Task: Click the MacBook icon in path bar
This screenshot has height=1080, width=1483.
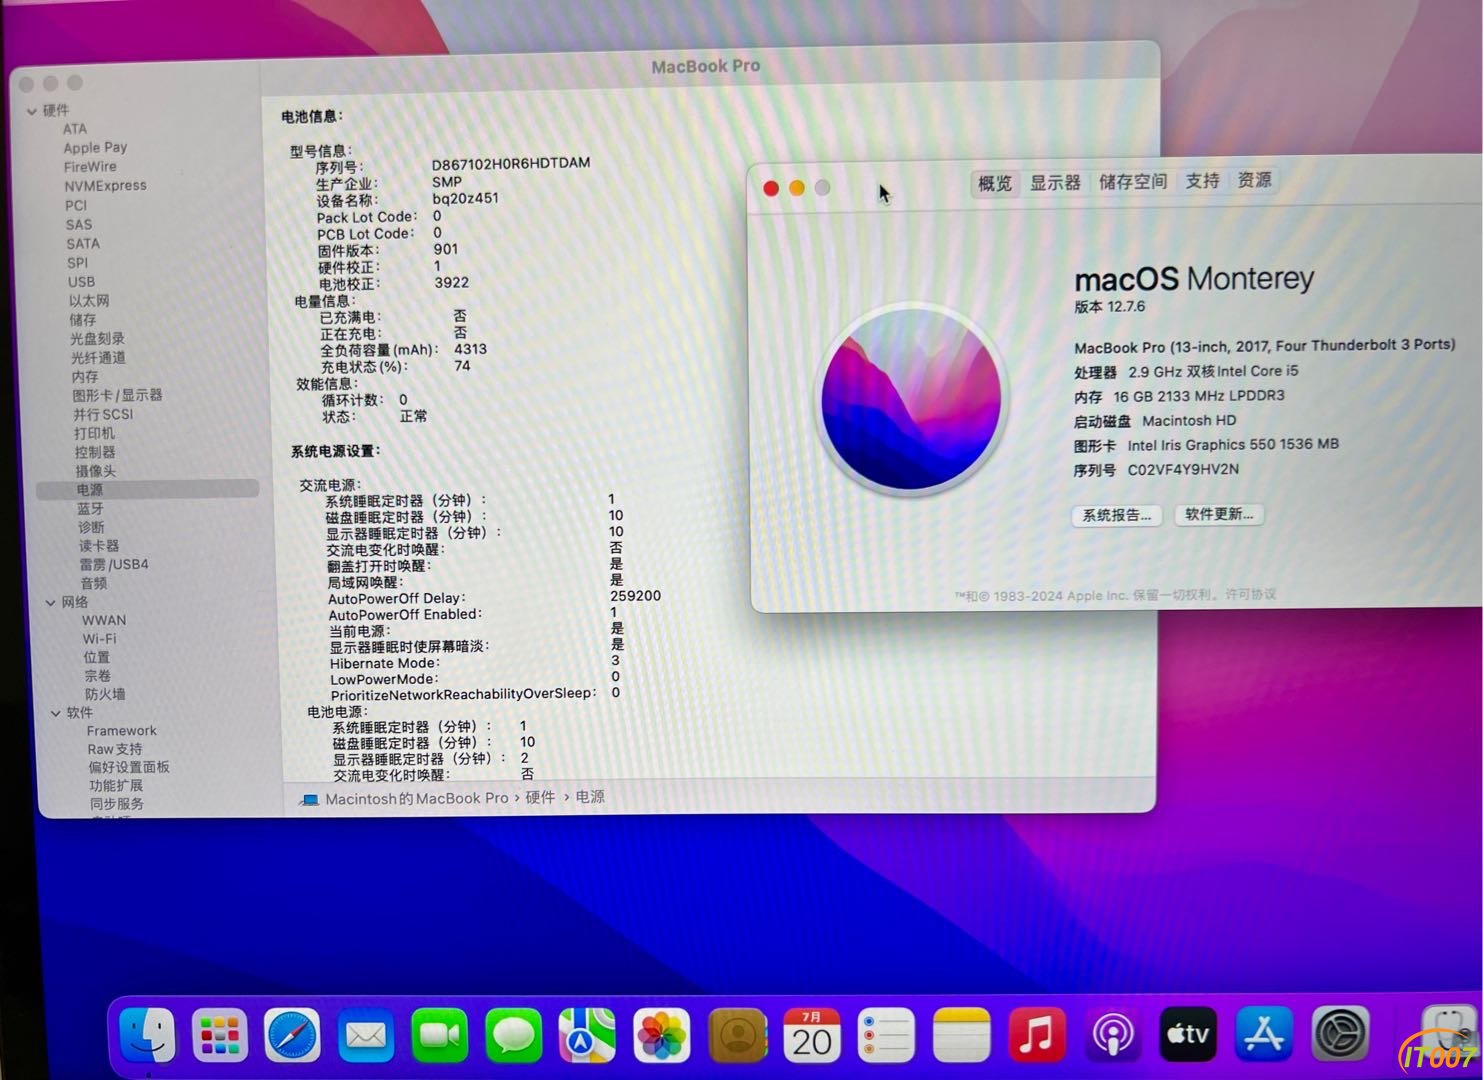Action: (x=309, y=800)
